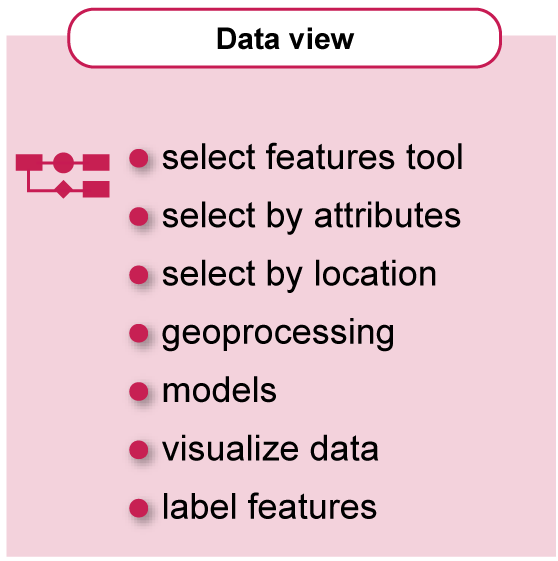Select the 'select features tool' item
The image size is (558, 561).
[x=312, y=157]
